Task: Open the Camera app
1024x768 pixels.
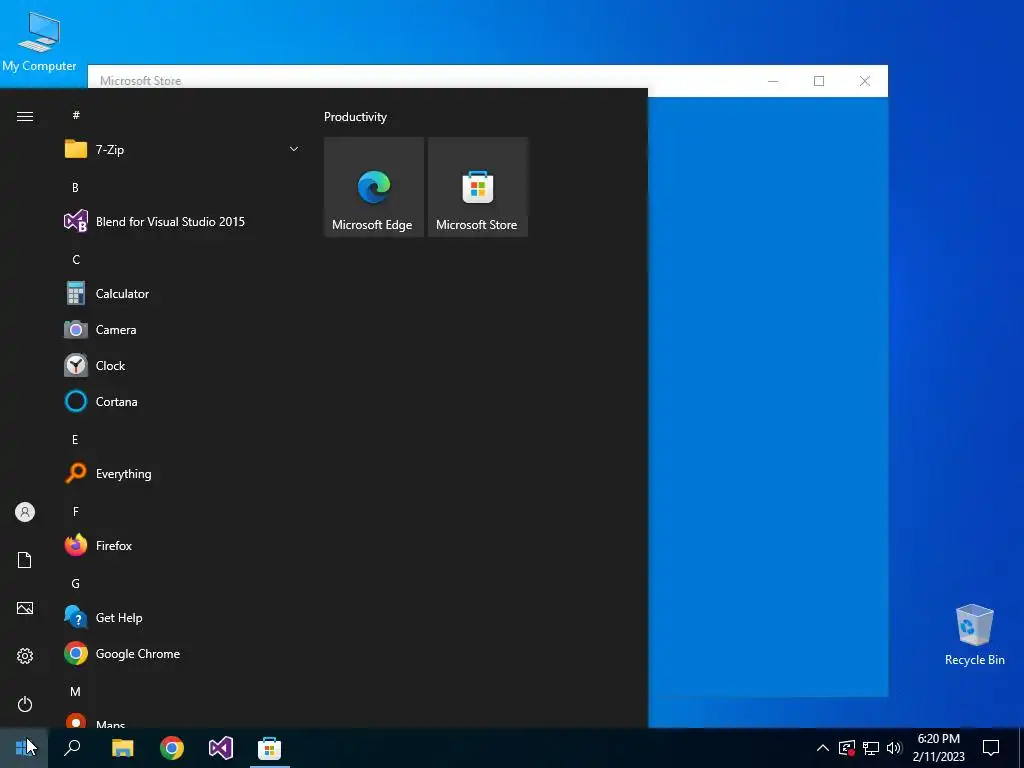Action: coord(182,330)
